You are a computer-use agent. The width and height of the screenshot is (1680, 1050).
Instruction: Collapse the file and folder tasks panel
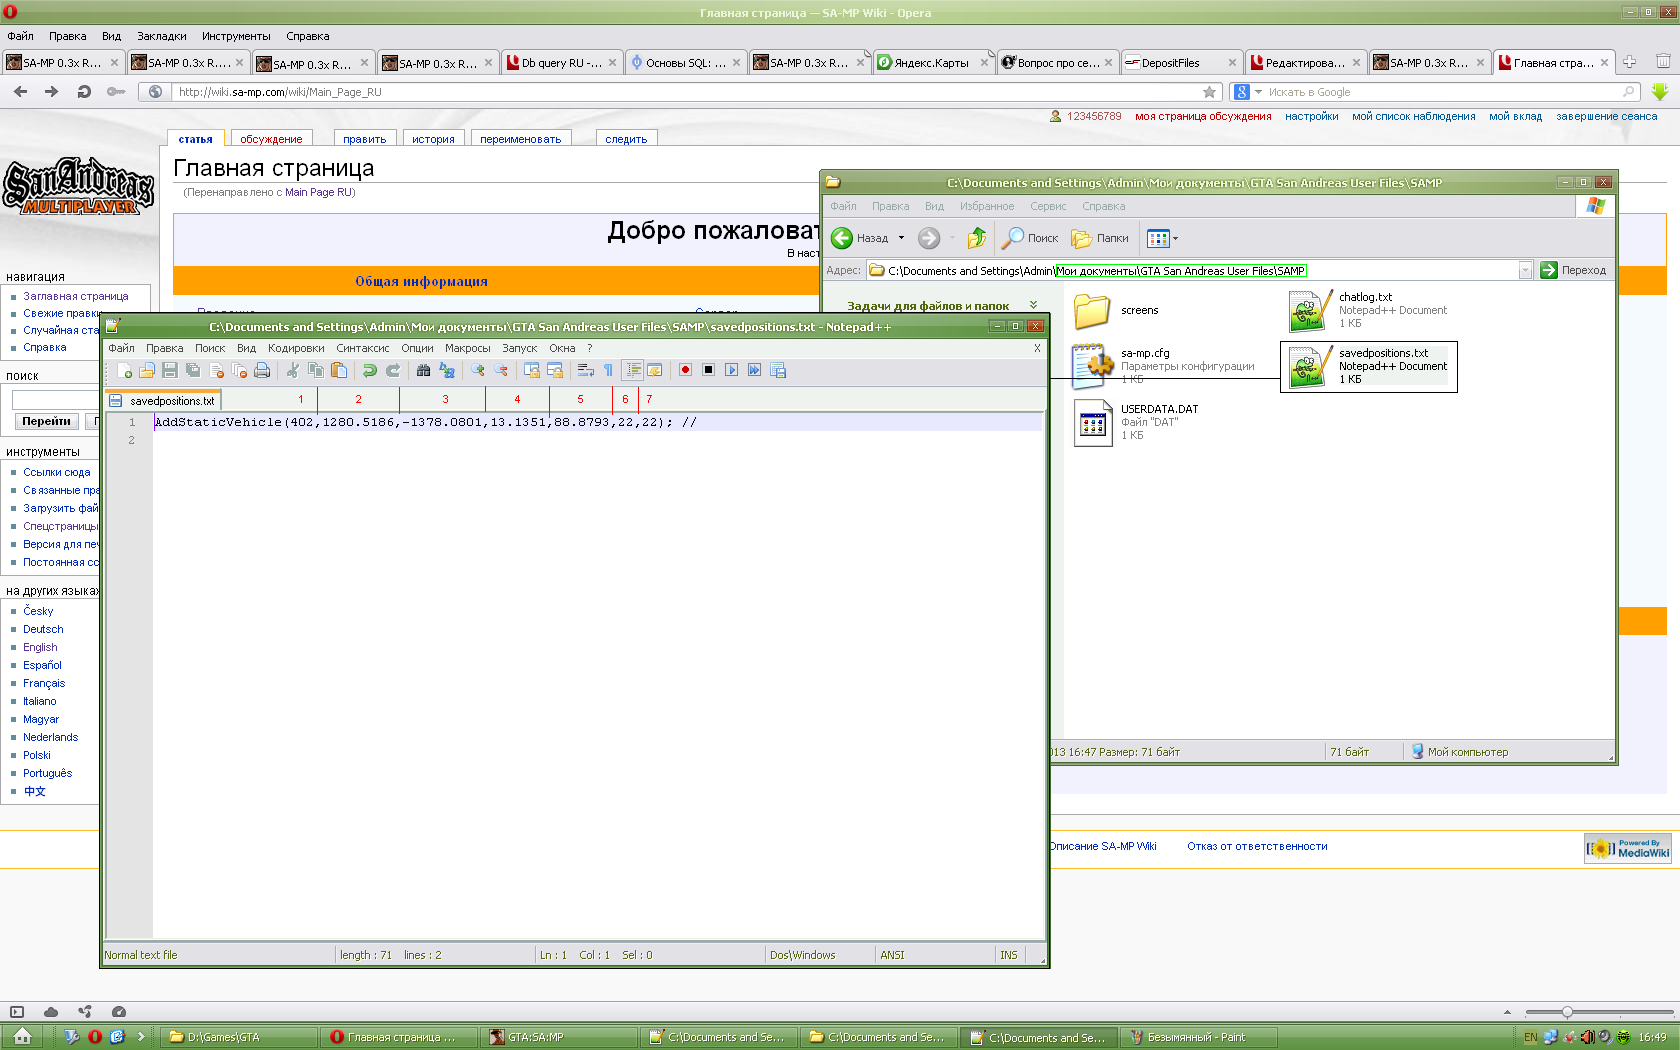coord(1033,306)
